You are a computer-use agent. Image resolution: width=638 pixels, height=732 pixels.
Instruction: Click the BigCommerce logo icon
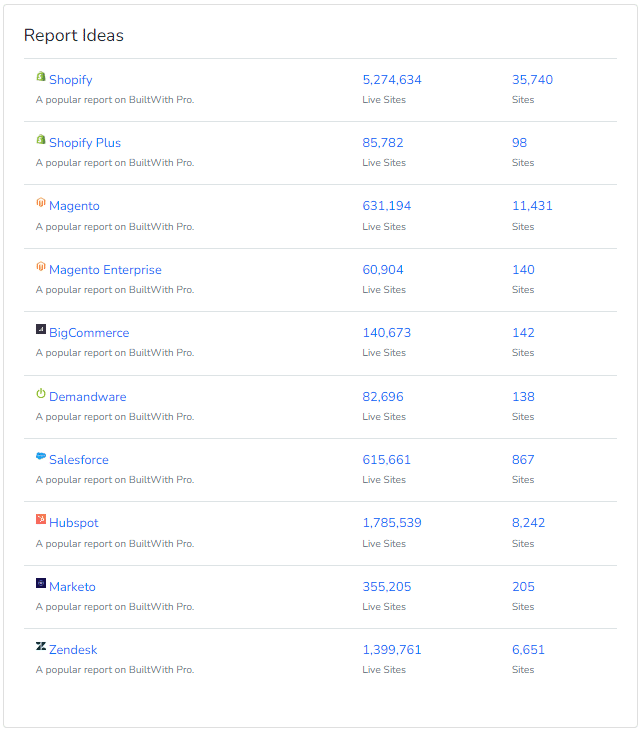pos(41,330)
